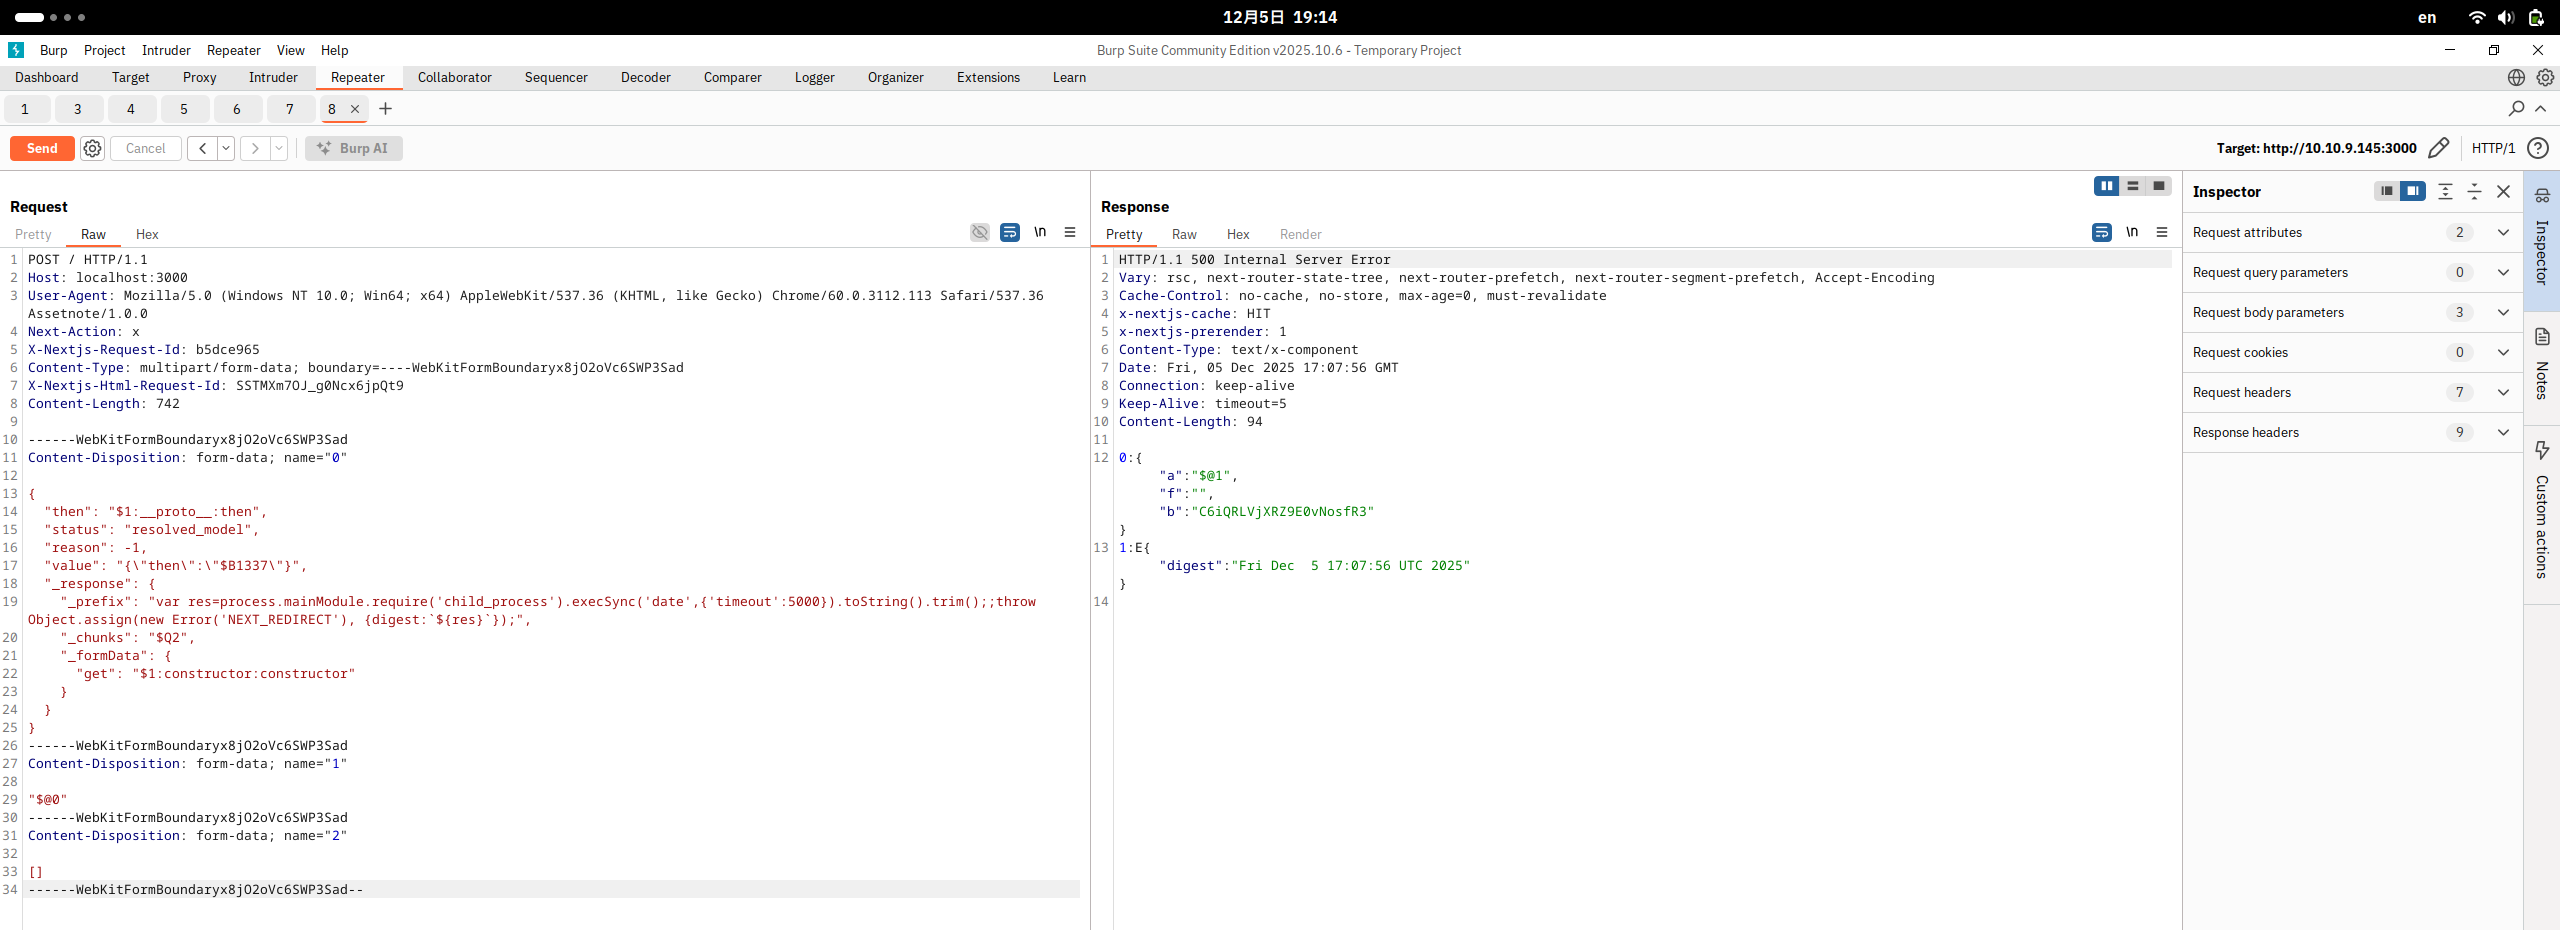Open the request view options hamburger menu

point(1070,232)
